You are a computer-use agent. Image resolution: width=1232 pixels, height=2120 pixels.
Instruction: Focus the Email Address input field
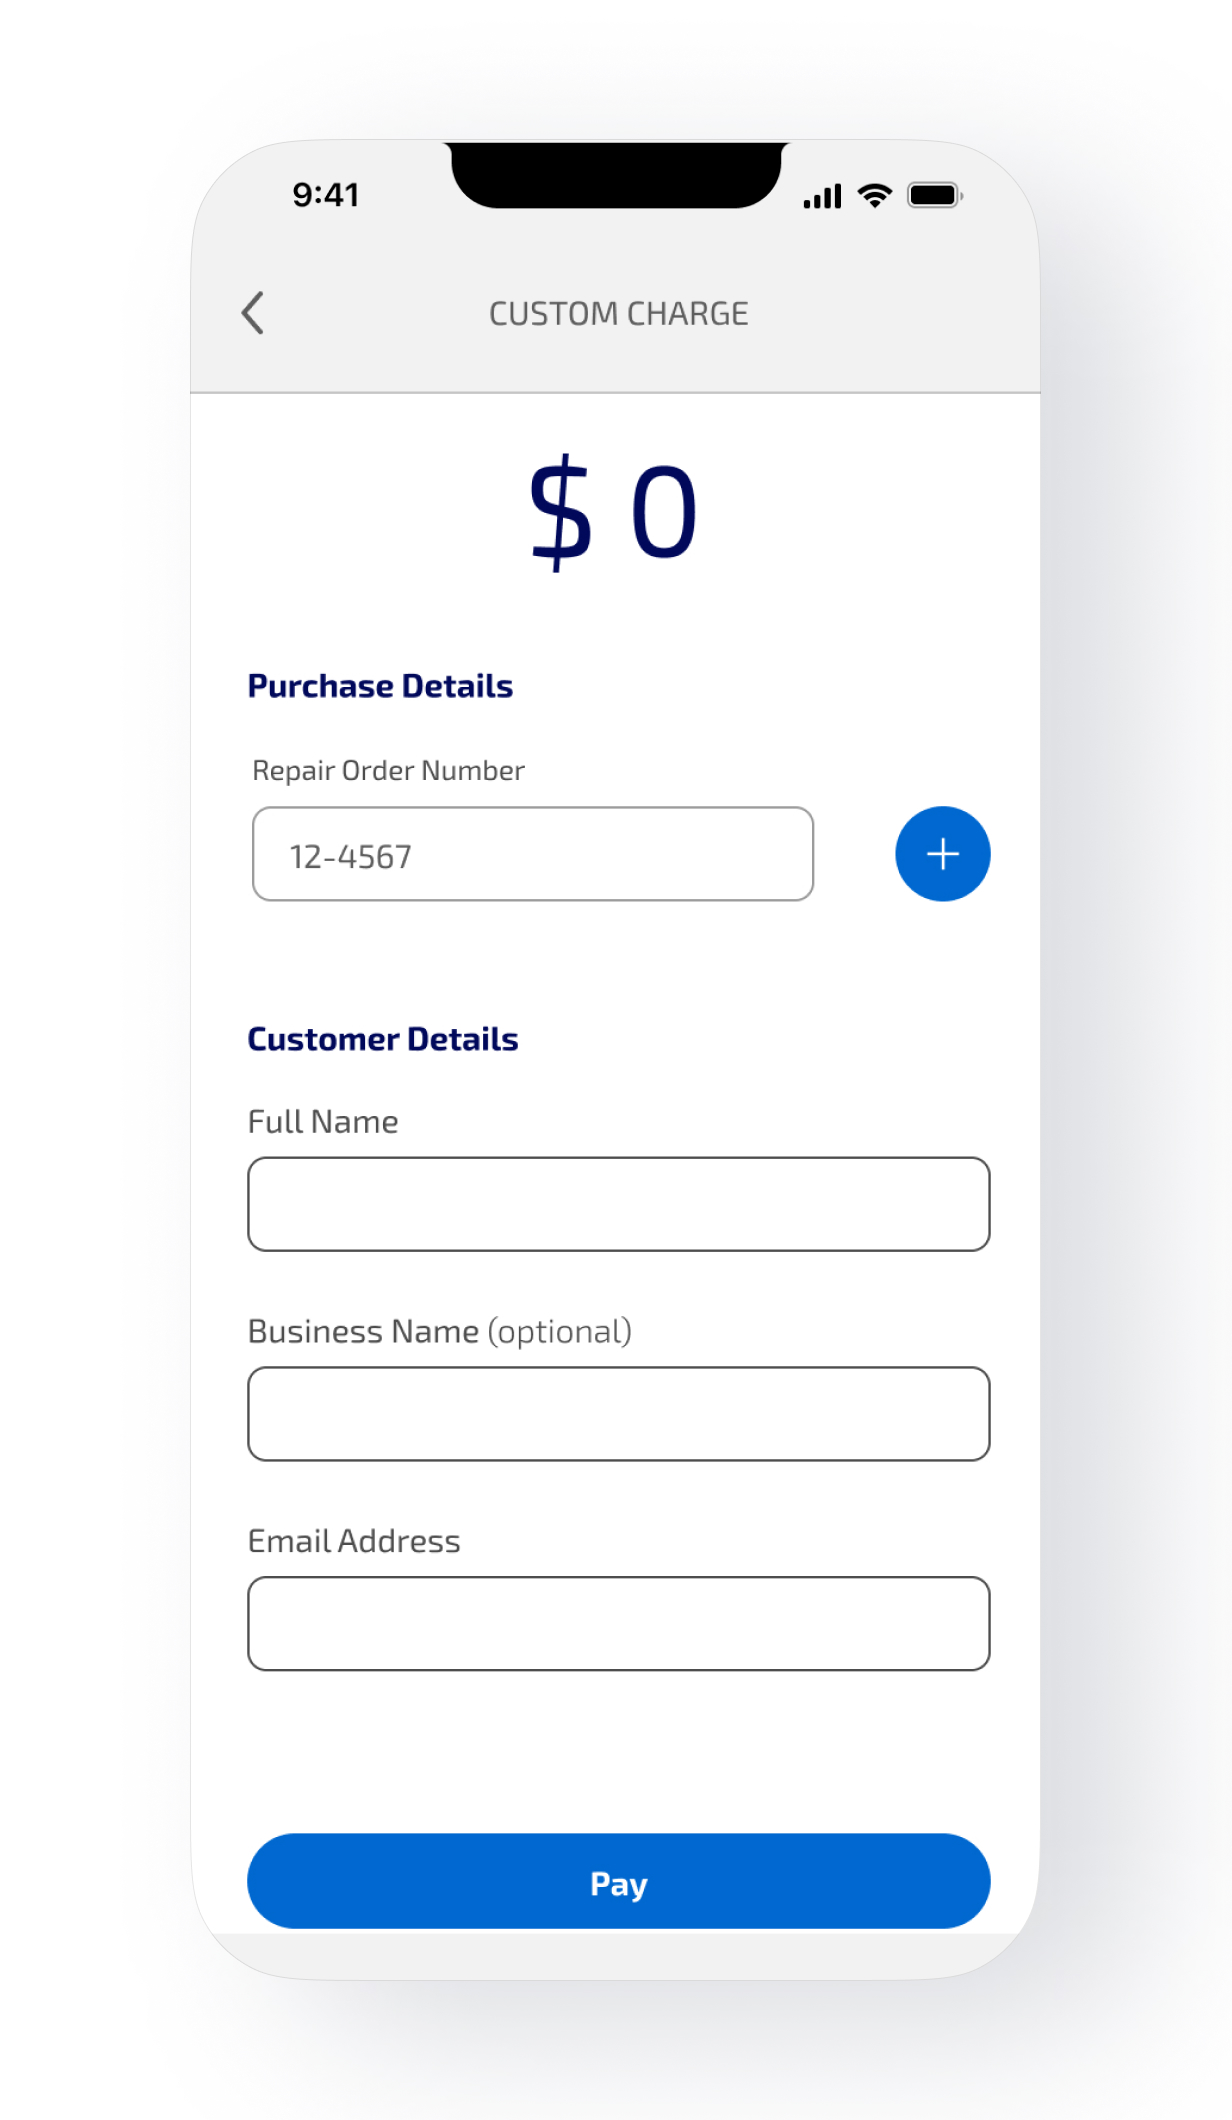(618, 1624)
